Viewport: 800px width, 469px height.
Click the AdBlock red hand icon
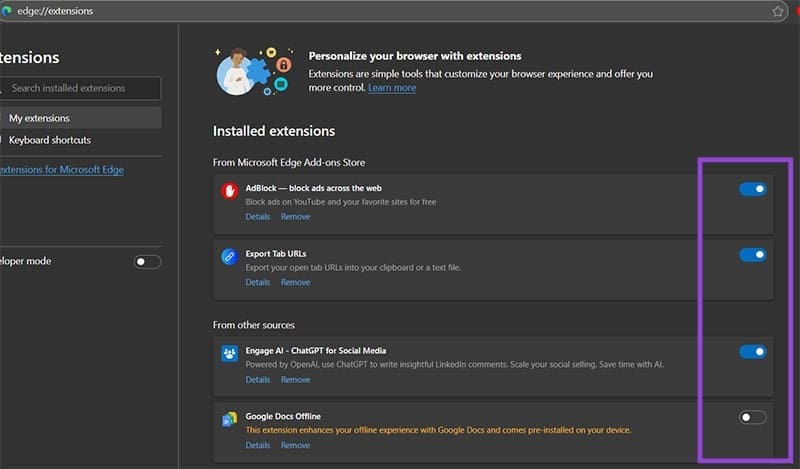(230, 191)
